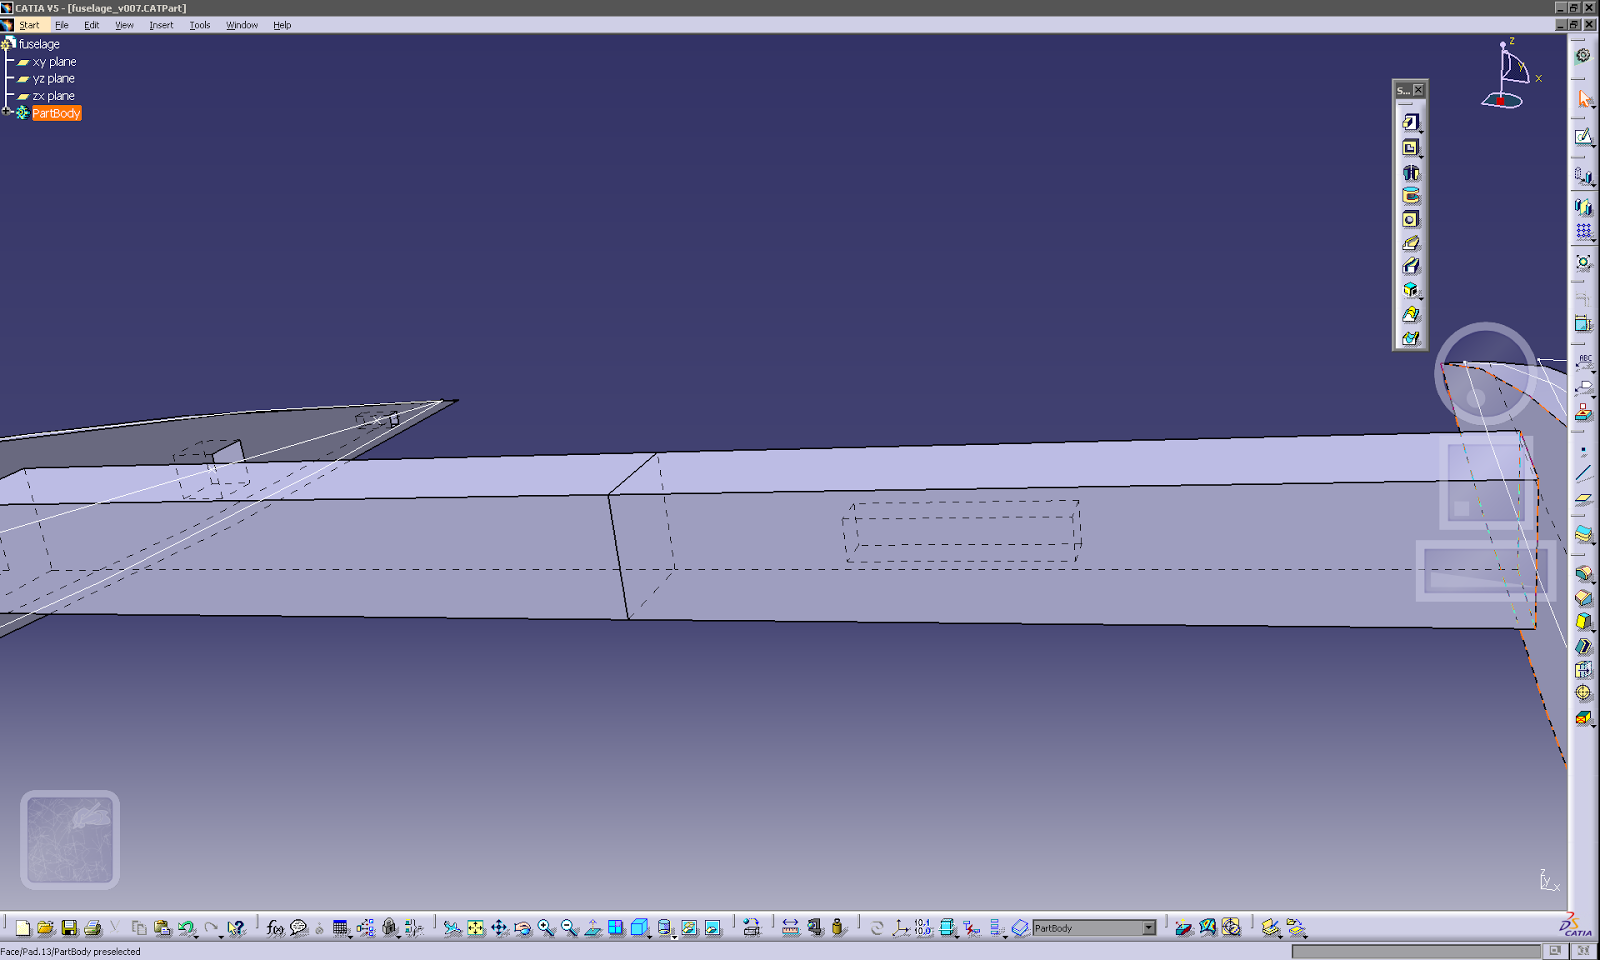Open a file with the Open icon
Screen dimensions: 1600x960
click(45, 928)
